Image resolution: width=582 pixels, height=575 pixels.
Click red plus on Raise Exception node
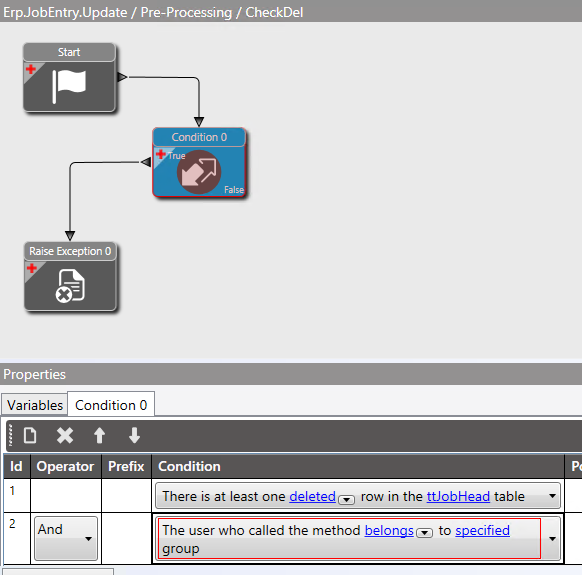[x=32, y=268]
